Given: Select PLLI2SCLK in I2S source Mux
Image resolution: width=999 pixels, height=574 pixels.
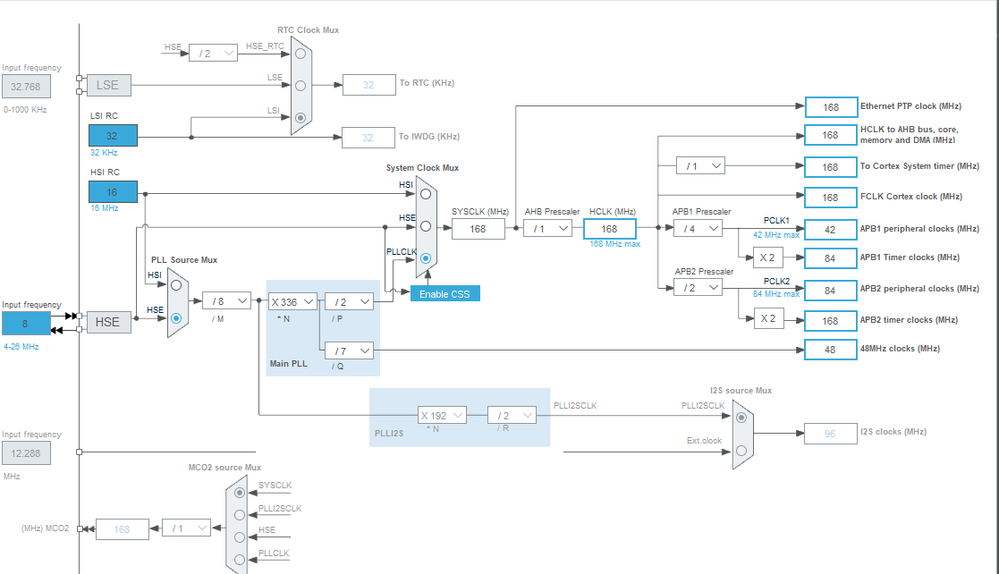Looking at the screenshot, I should 741,418.
